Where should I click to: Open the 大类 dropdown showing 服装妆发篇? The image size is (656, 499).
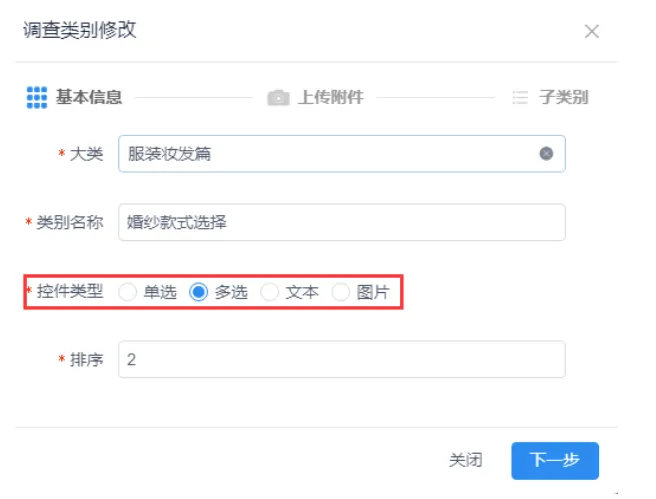tap(330, 154)
